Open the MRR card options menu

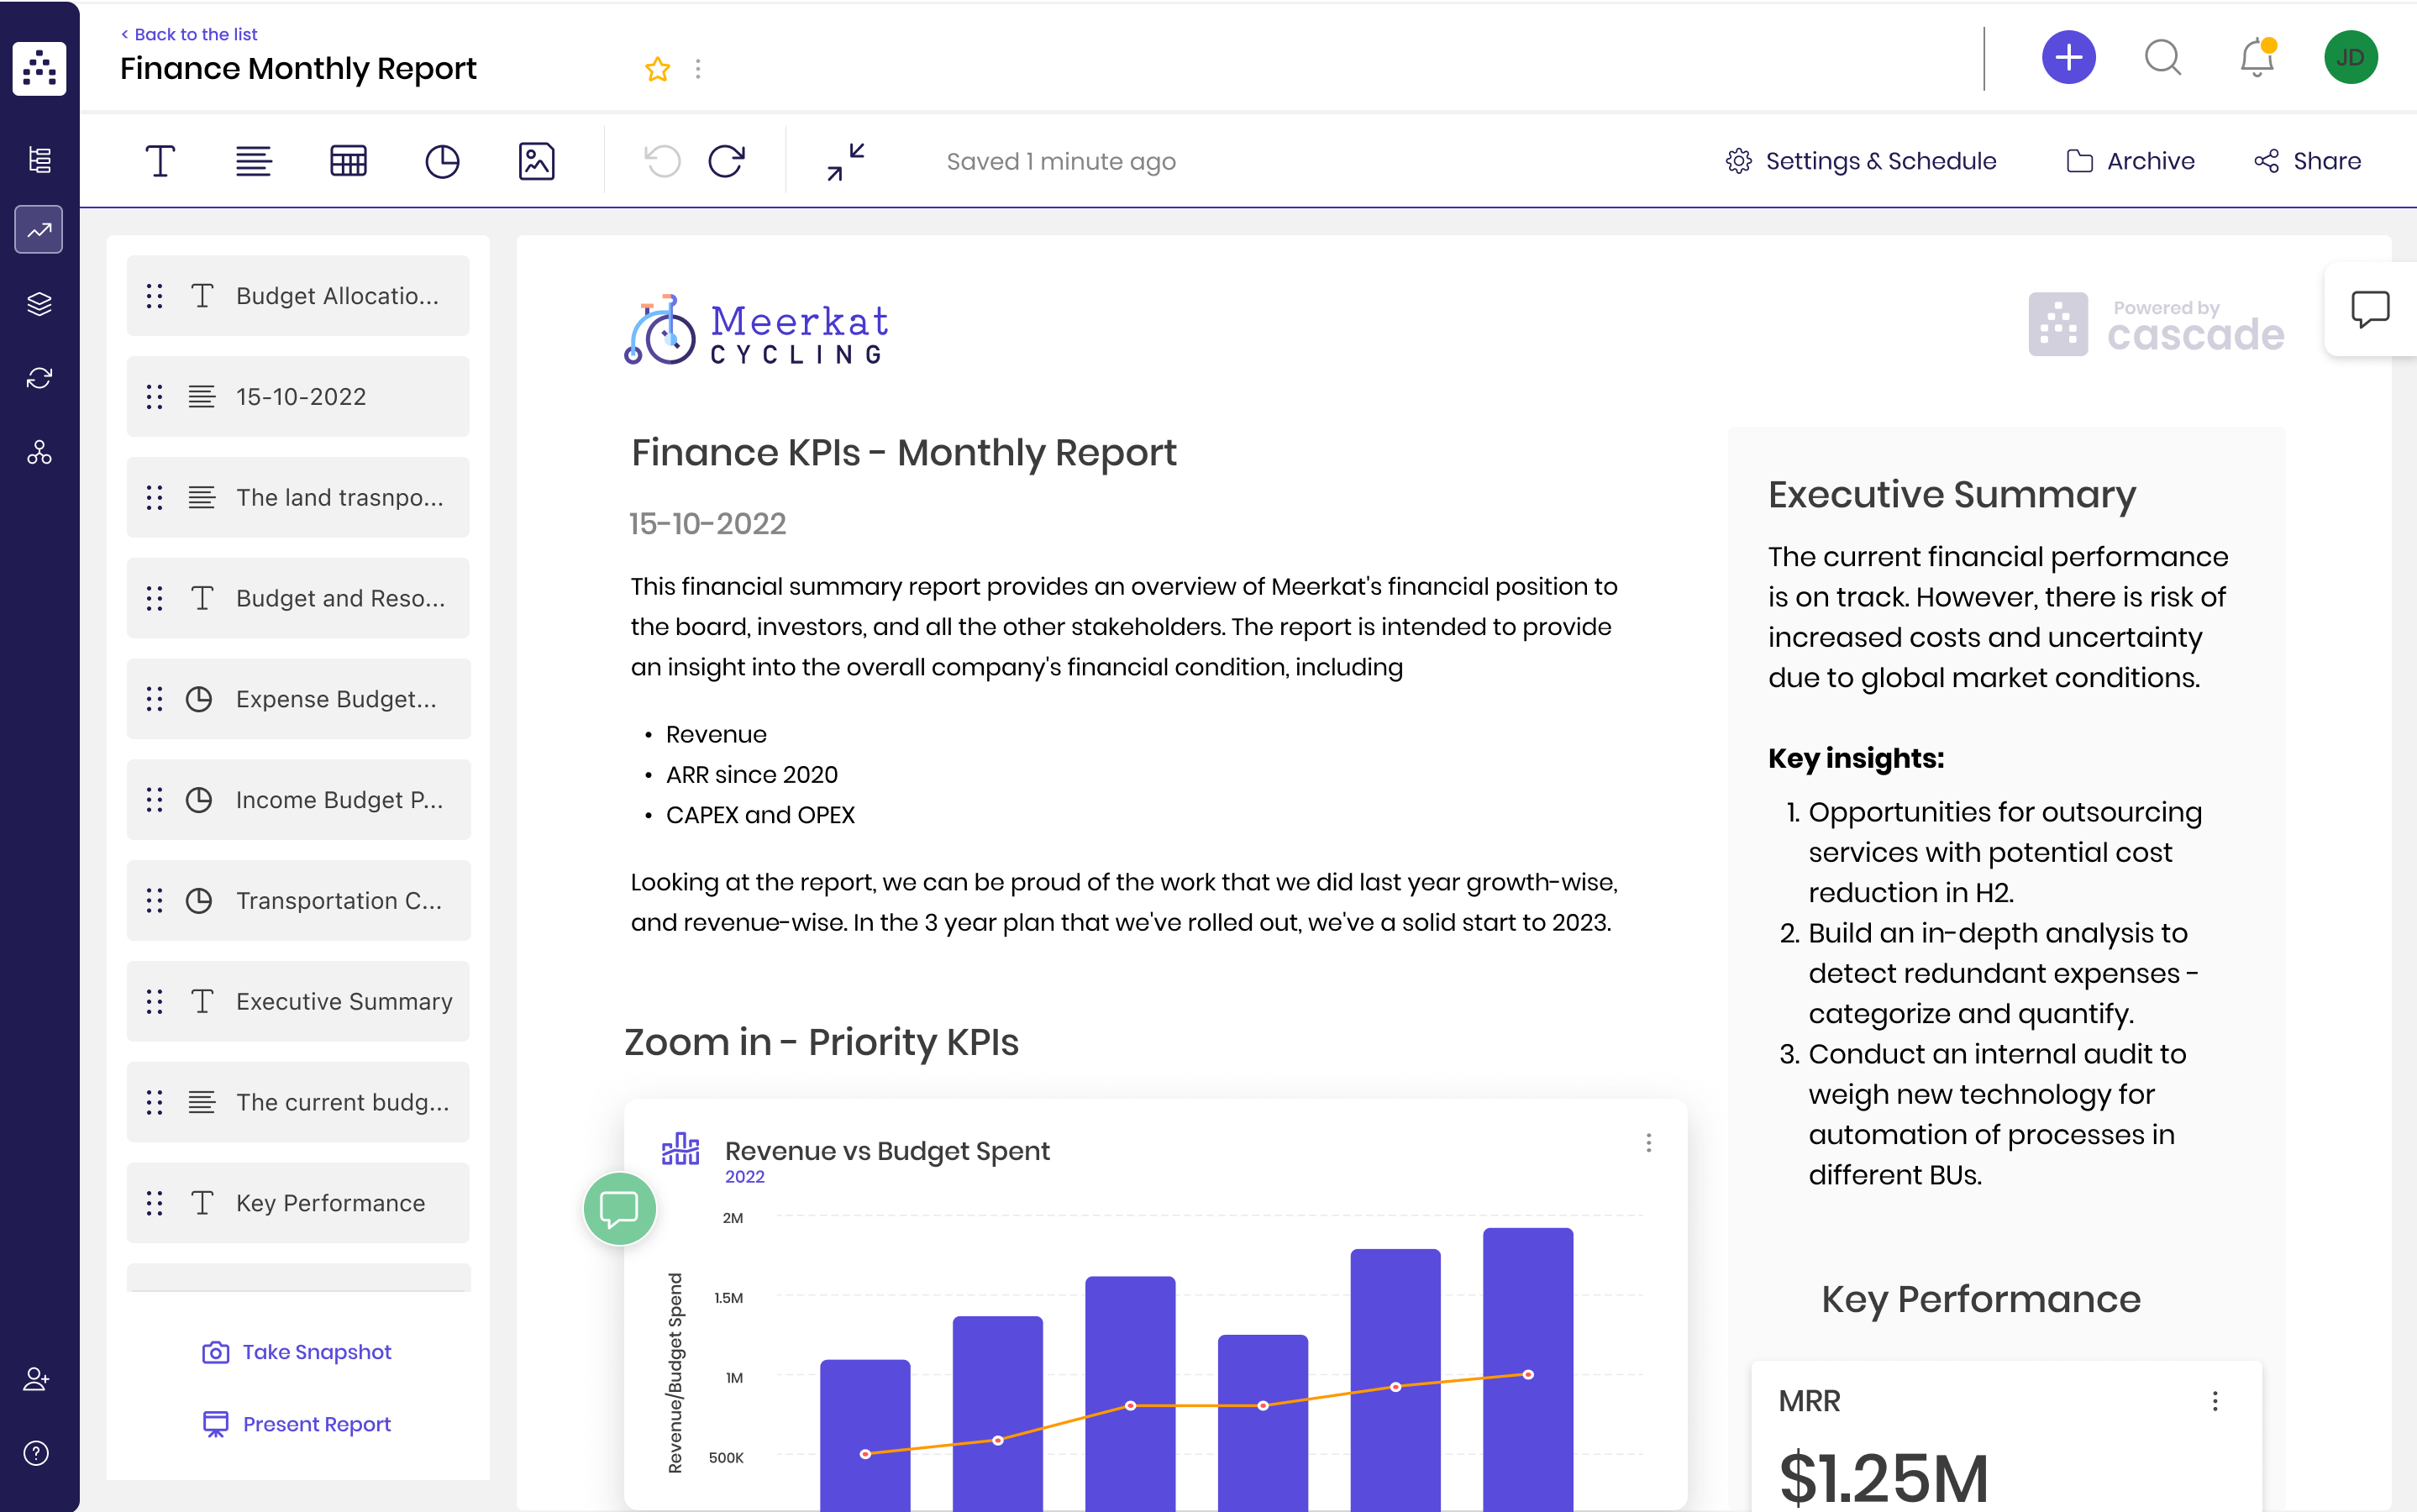pos(2216,1400)
